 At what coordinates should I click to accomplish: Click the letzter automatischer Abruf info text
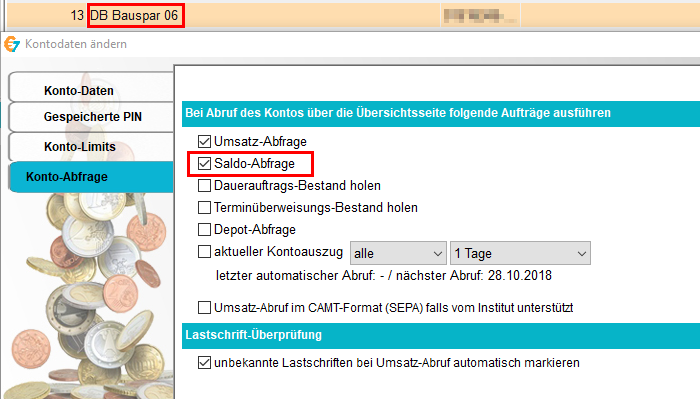point(383,275)
